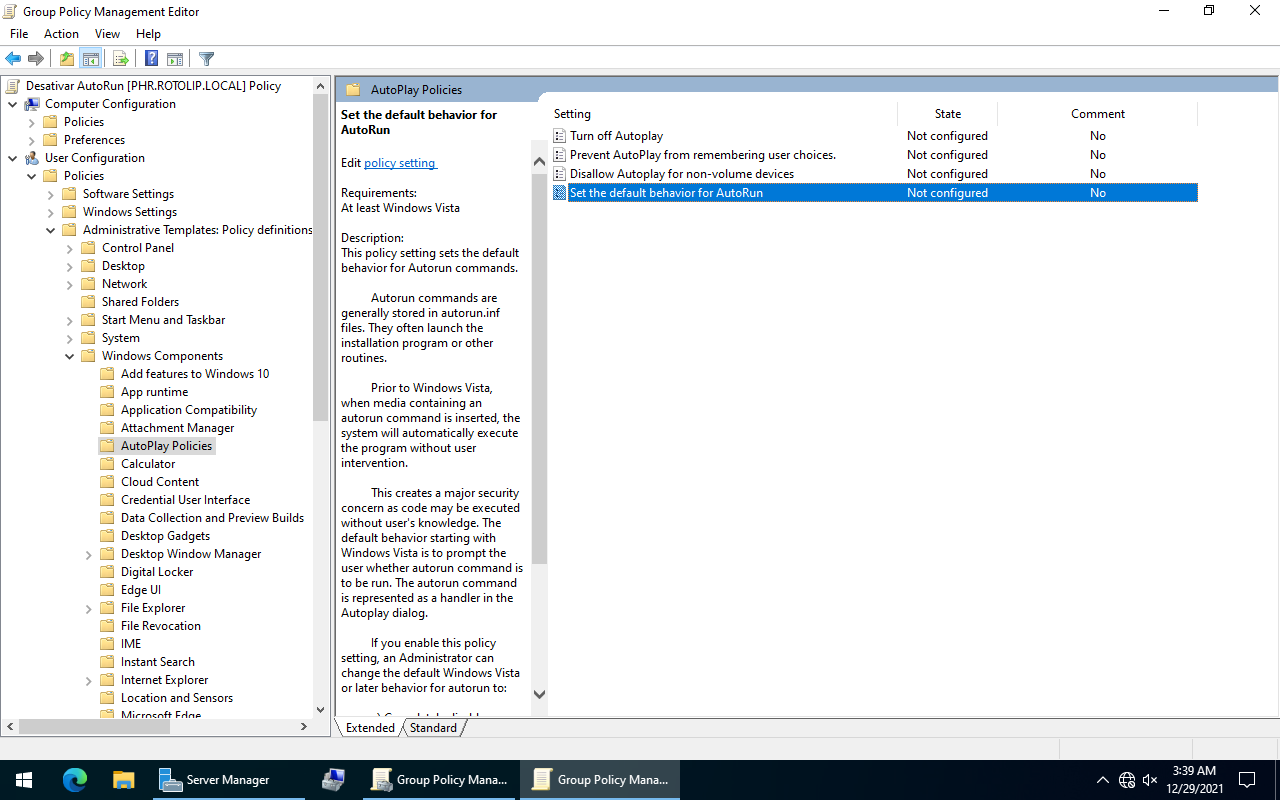The width and height of the screenshot is (1280, 800).
Task: Click the Forward navigation arrow
Action: tap(36, 58)
